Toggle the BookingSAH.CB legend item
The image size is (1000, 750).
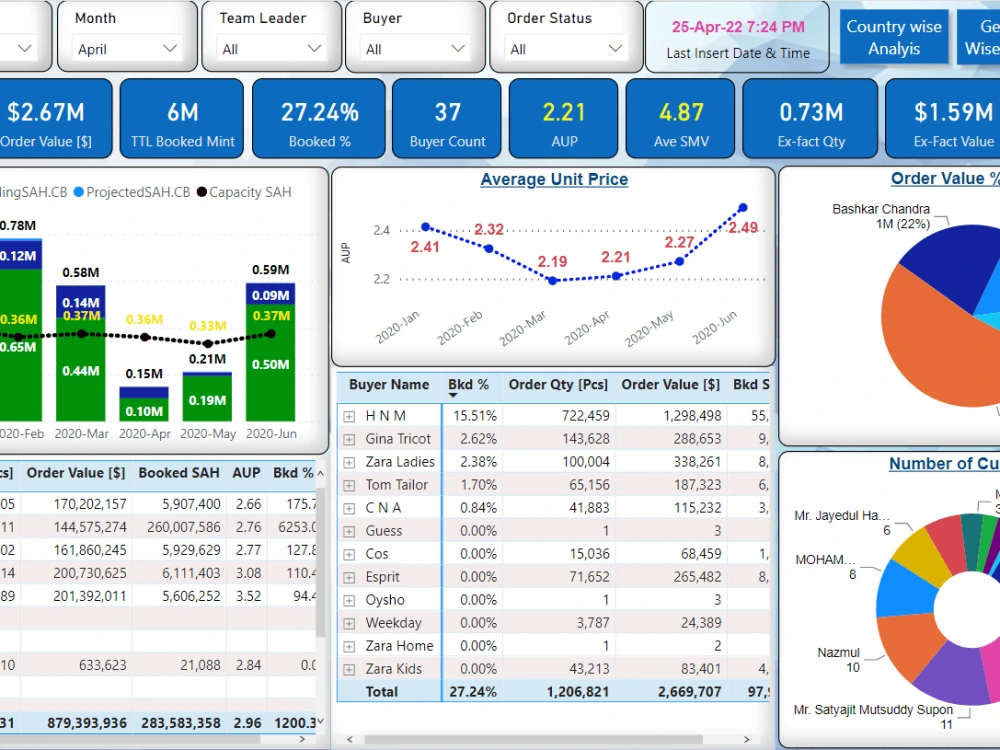[x=32, y=192]
